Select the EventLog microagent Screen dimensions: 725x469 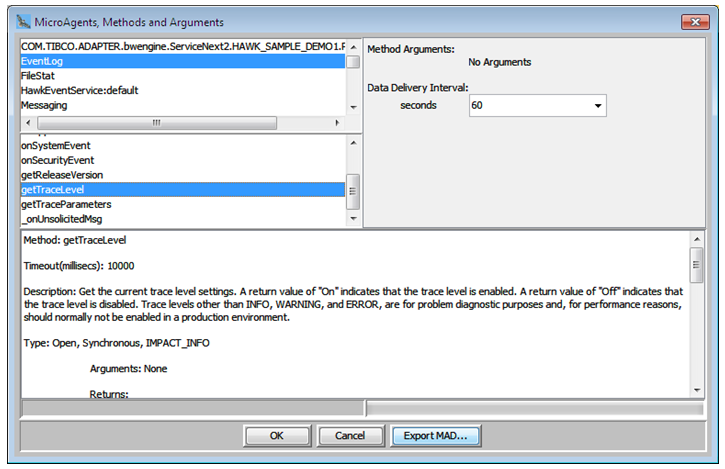tap(183, 61)
